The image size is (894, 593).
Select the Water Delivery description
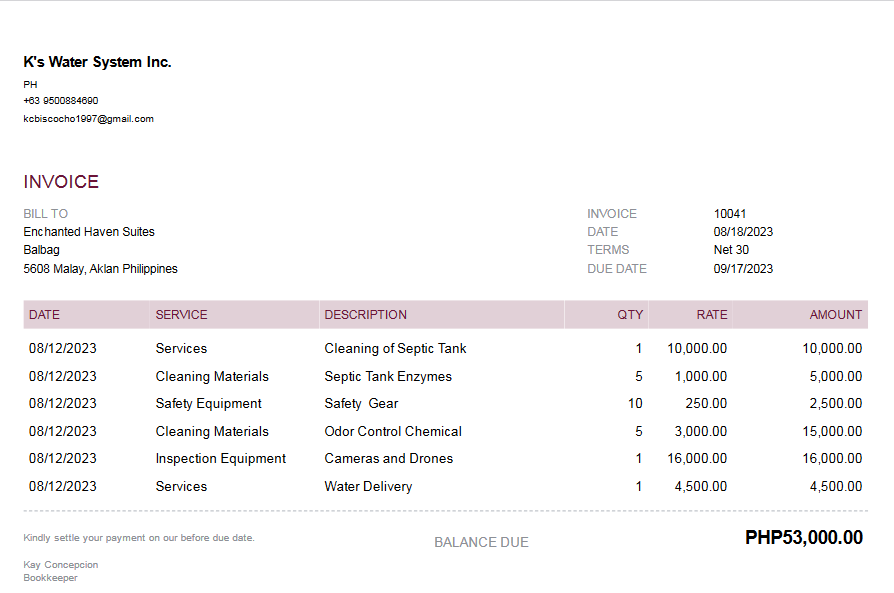click(x=368, y=487)
